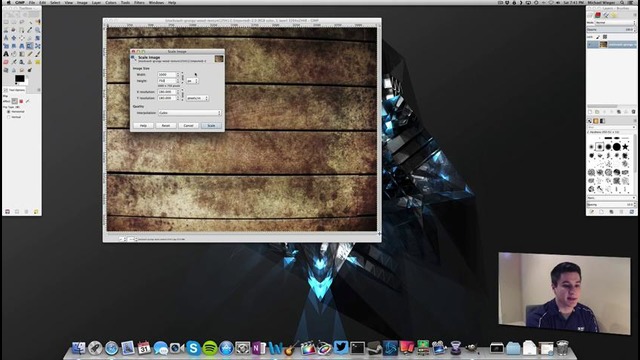Click the Reset button in Scale Image
Viewport: 640px width, 360px height.
(165, 125)
